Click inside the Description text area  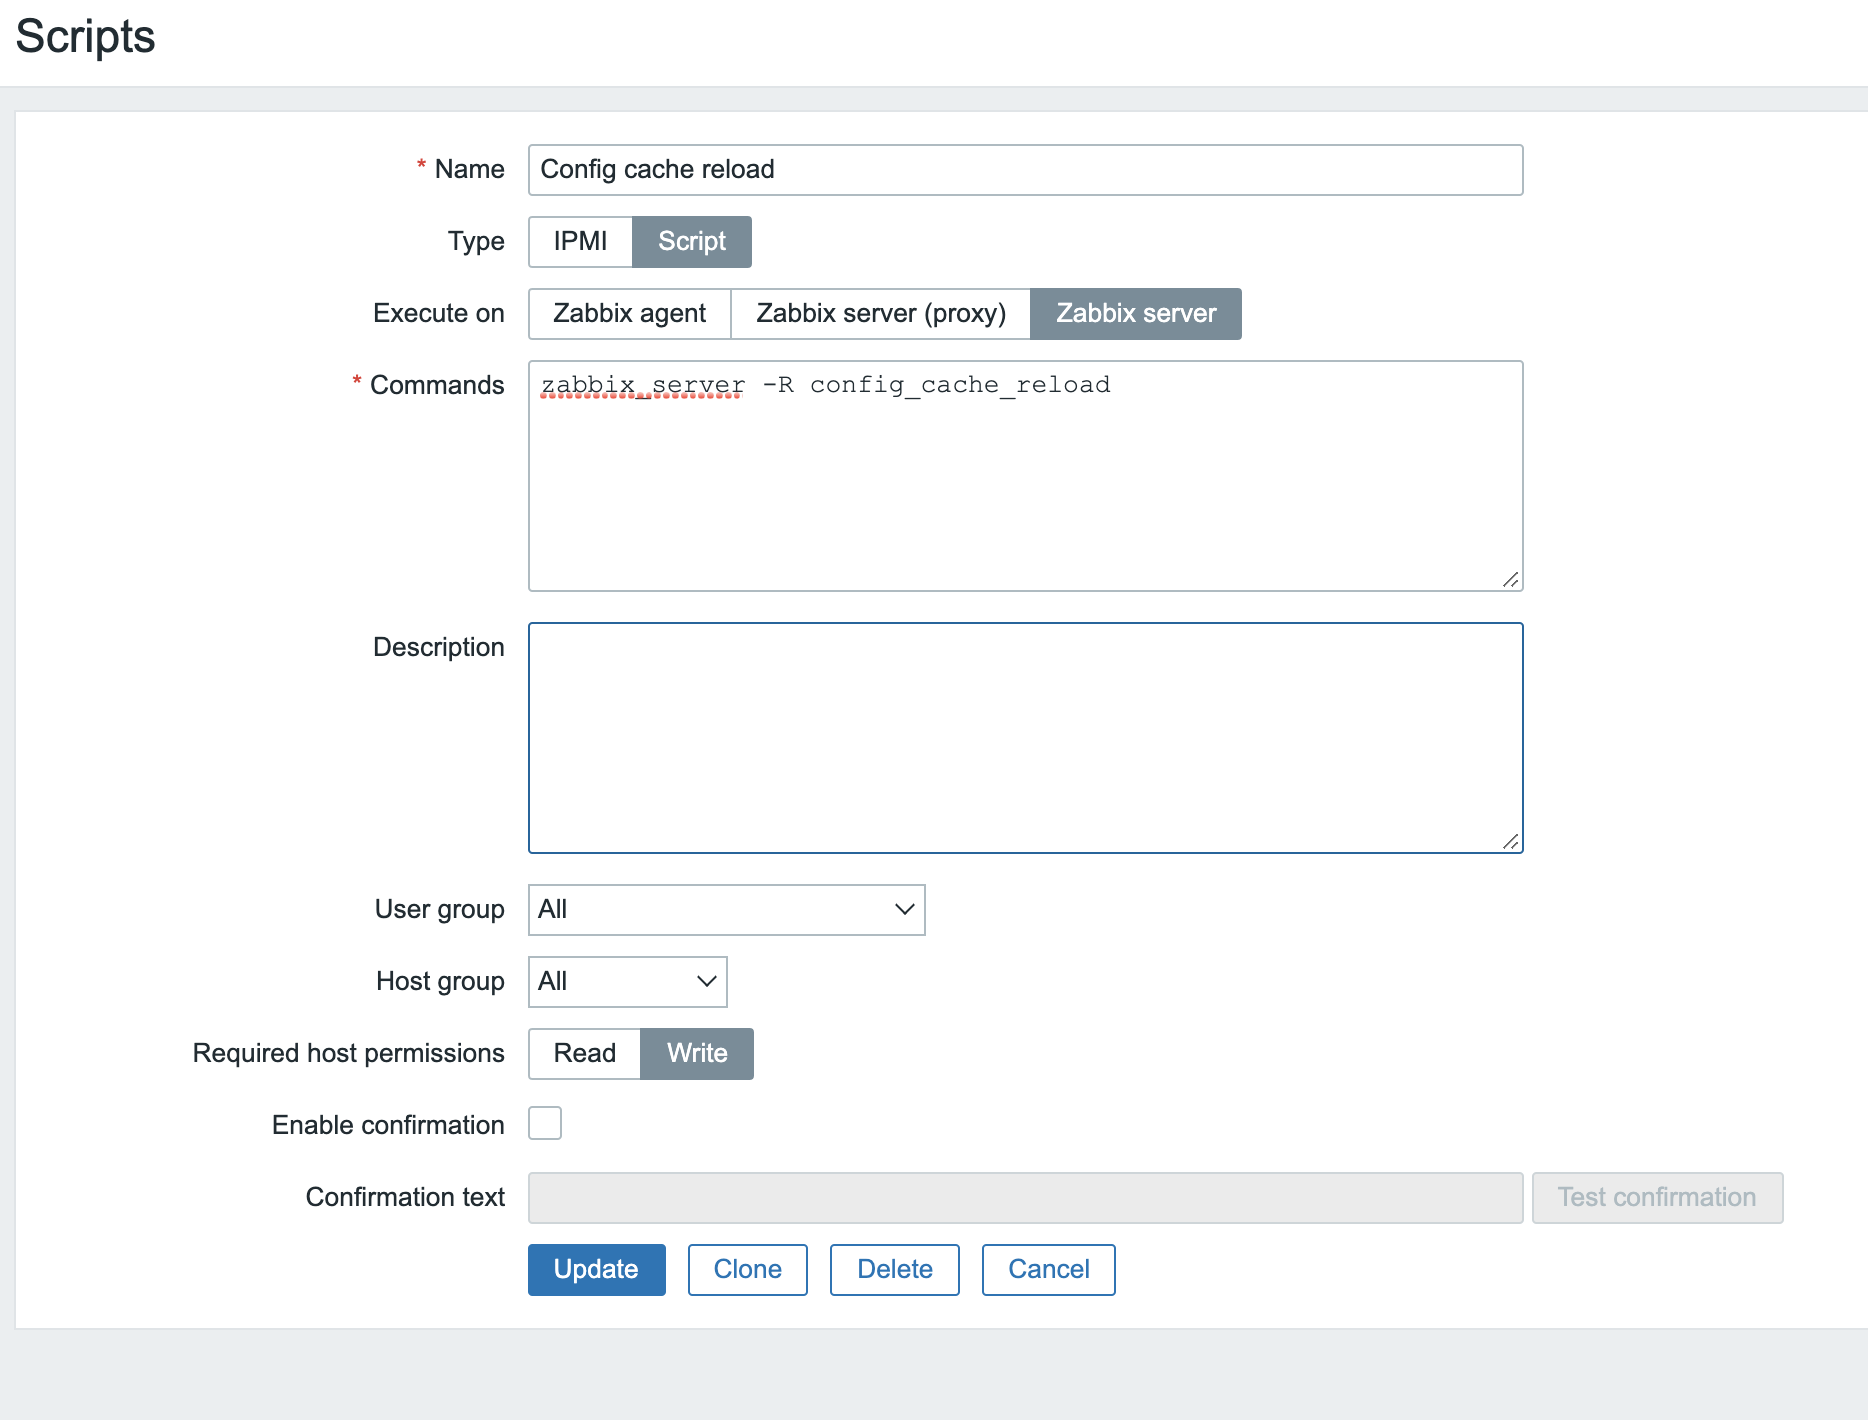pos(1025,738)
